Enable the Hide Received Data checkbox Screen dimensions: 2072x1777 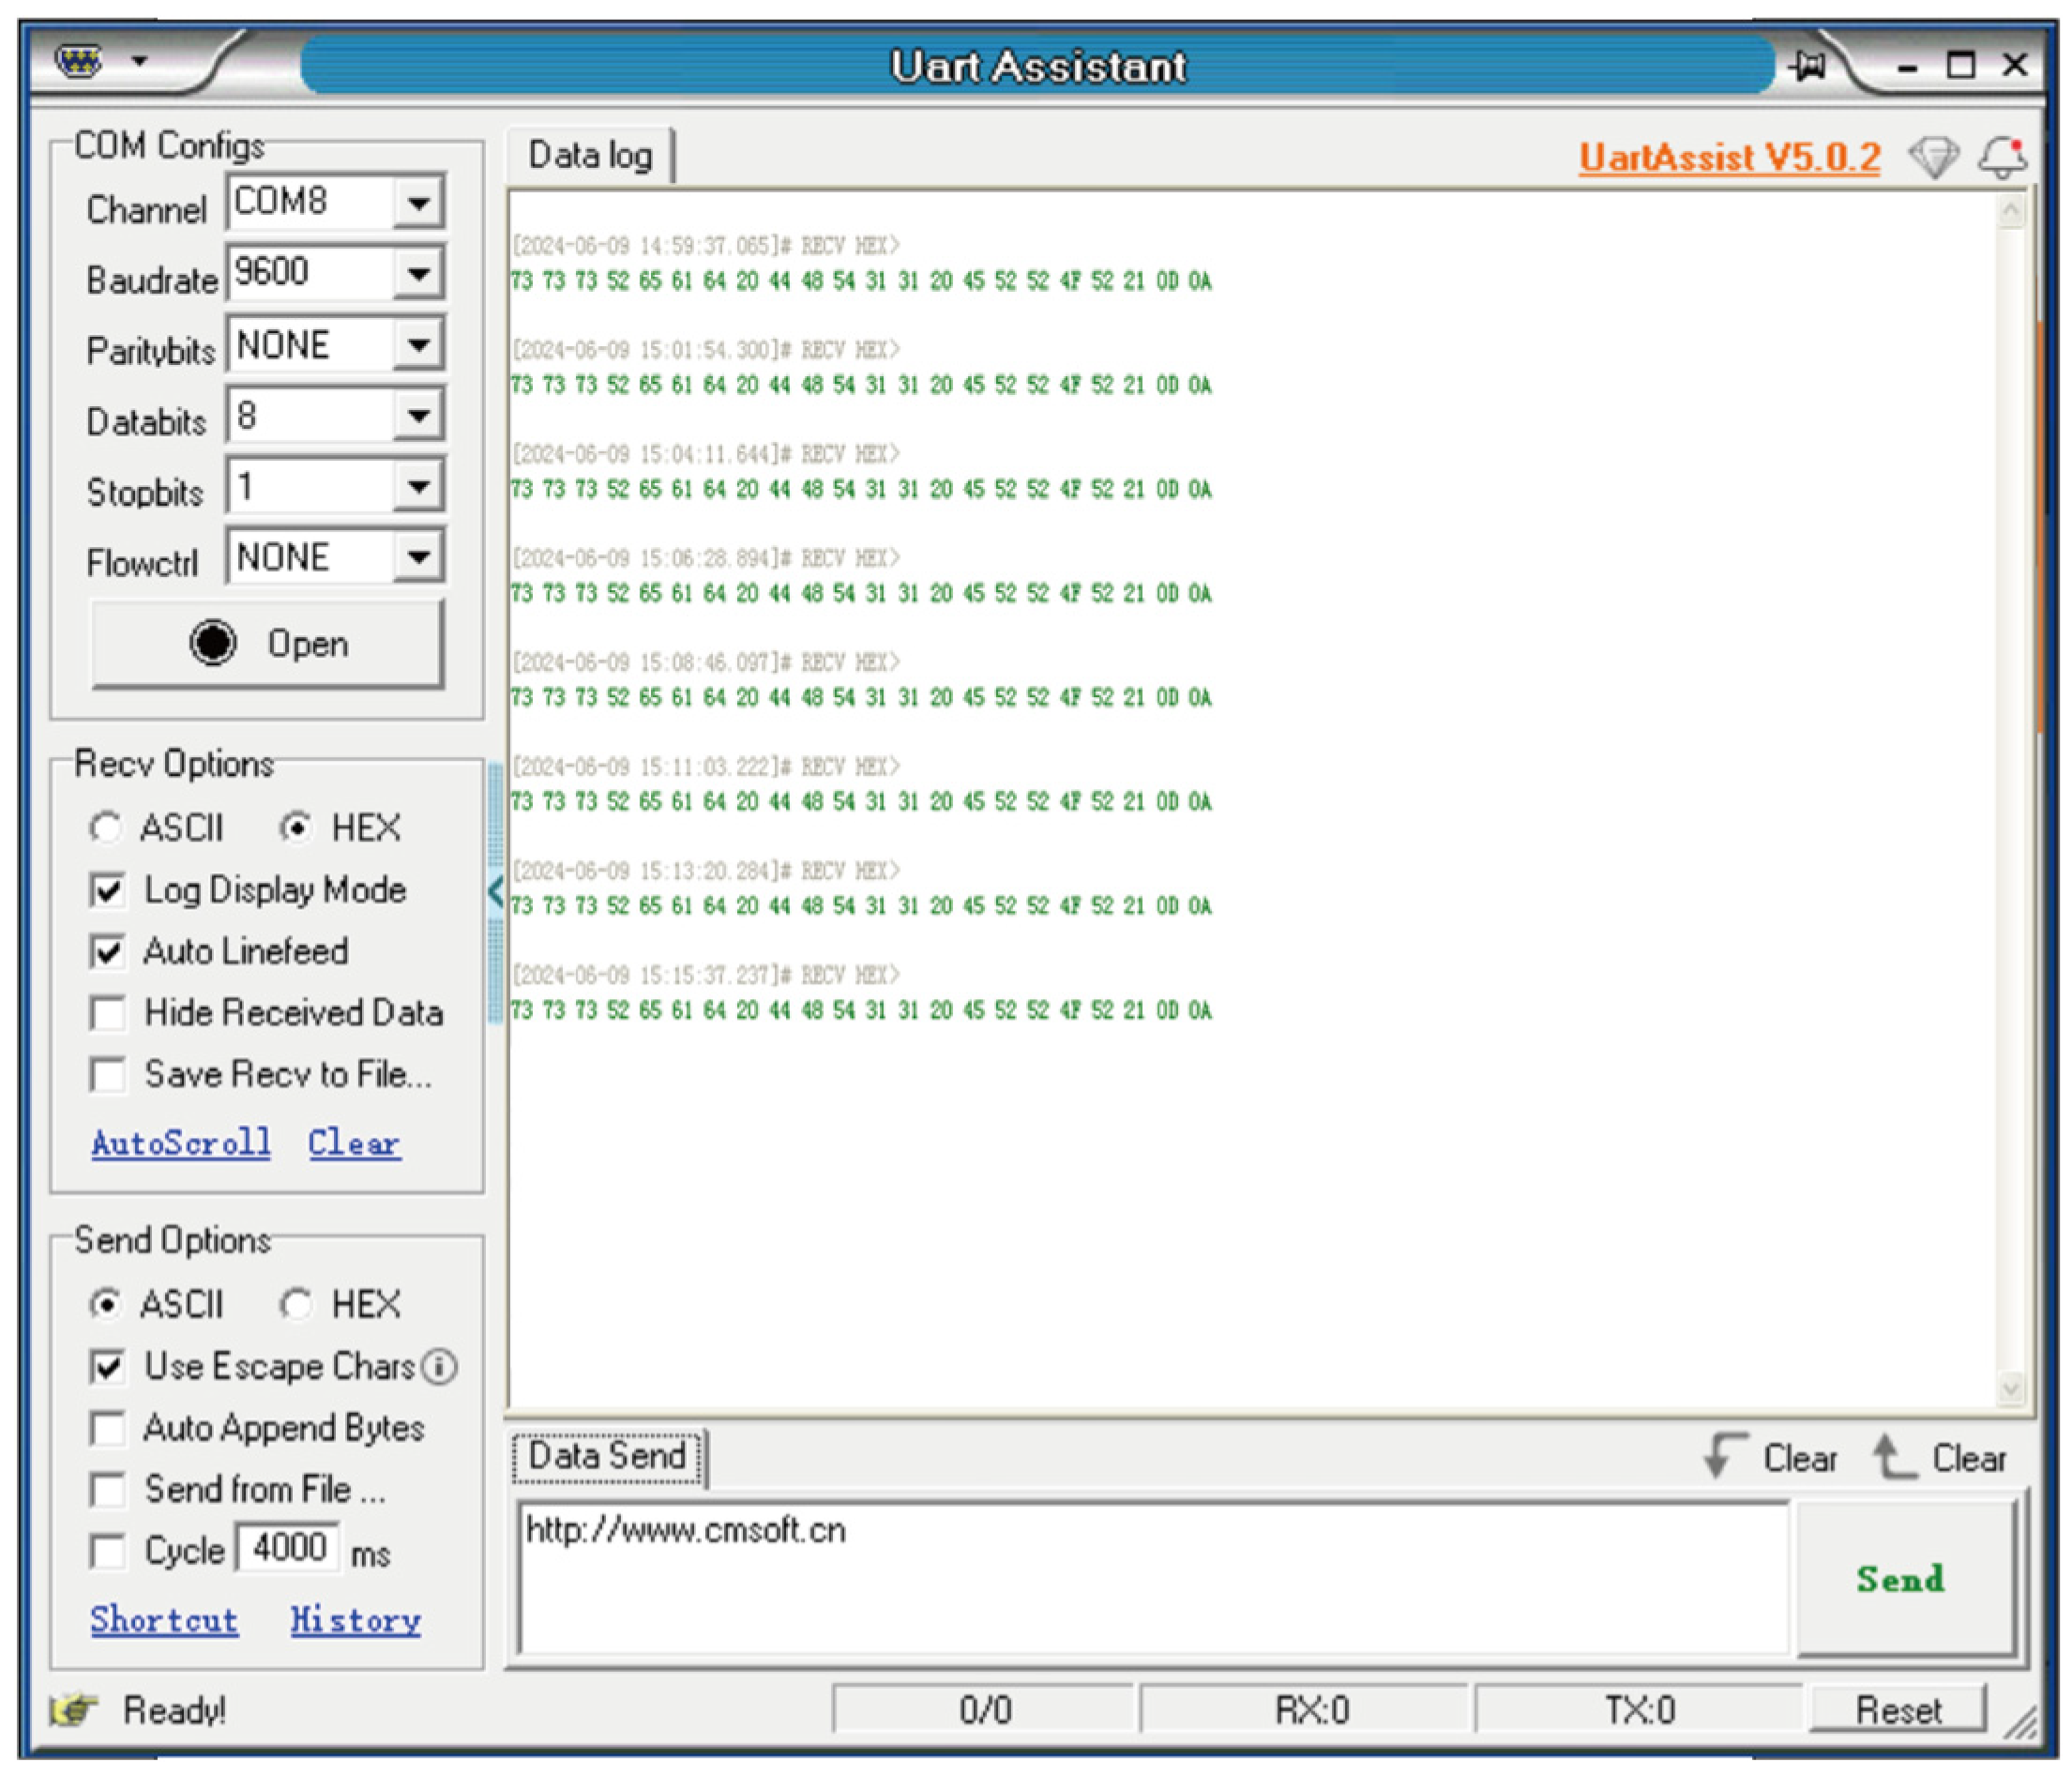pyautogui.click(x=108, y=1013)
